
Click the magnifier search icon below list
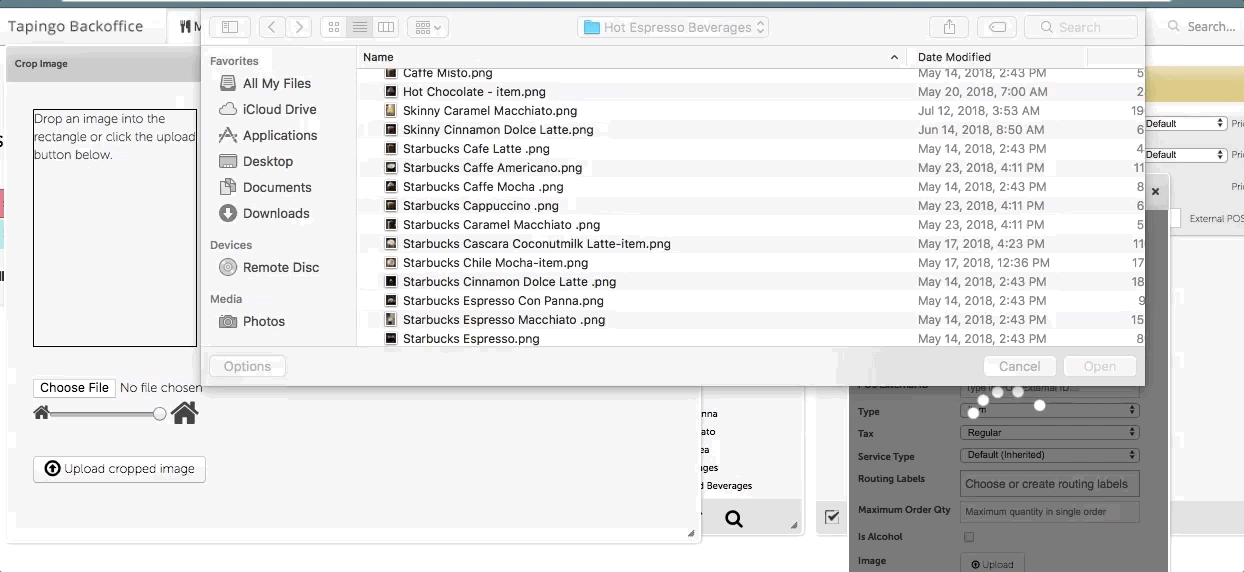coord(734,518)
